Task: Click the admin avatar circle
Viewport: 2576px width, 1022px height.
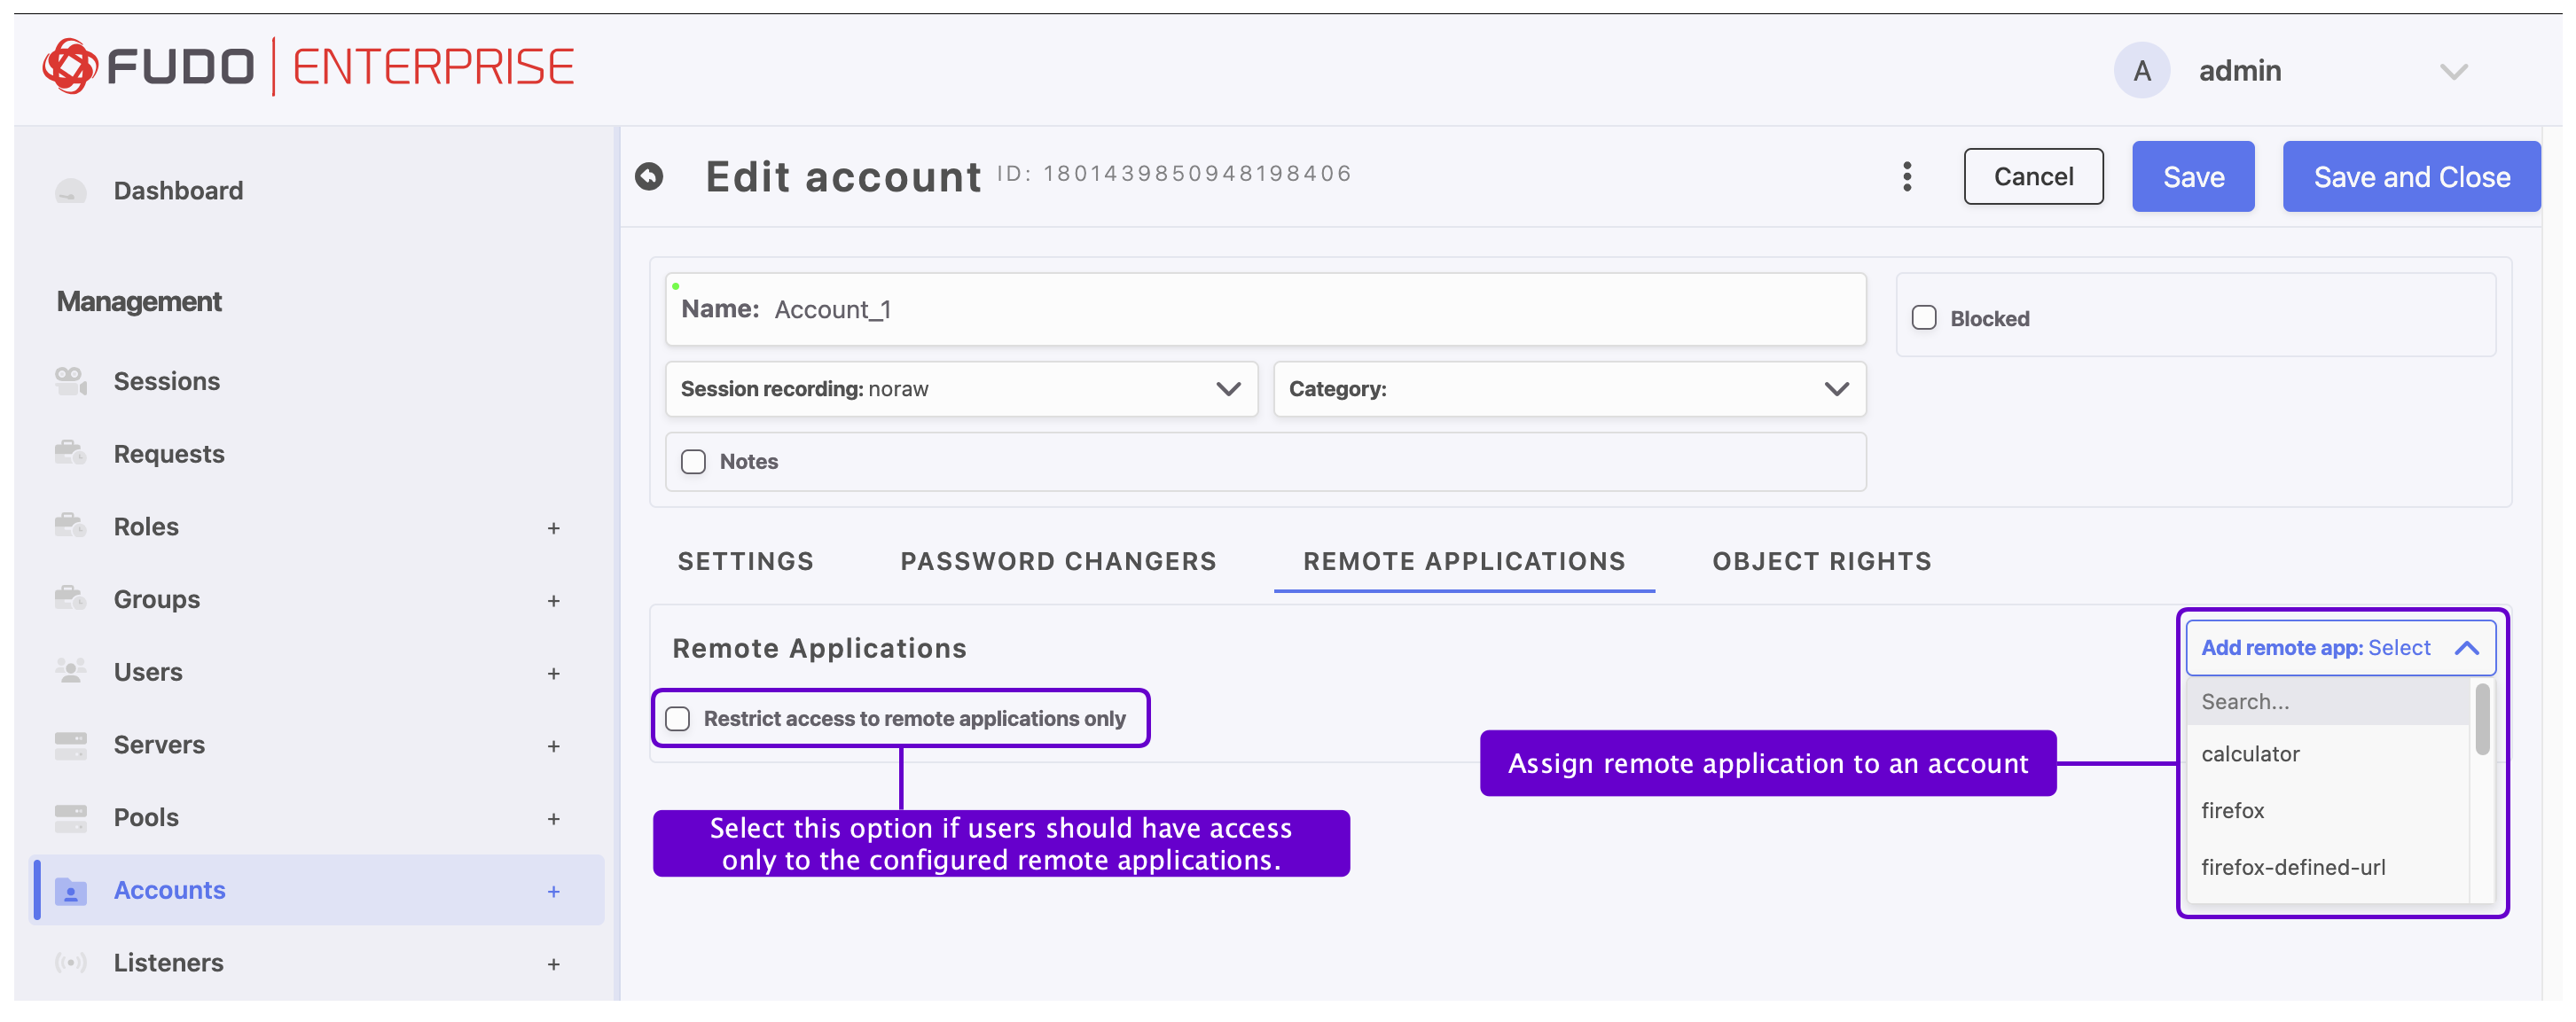Action: coord(2141,71)
